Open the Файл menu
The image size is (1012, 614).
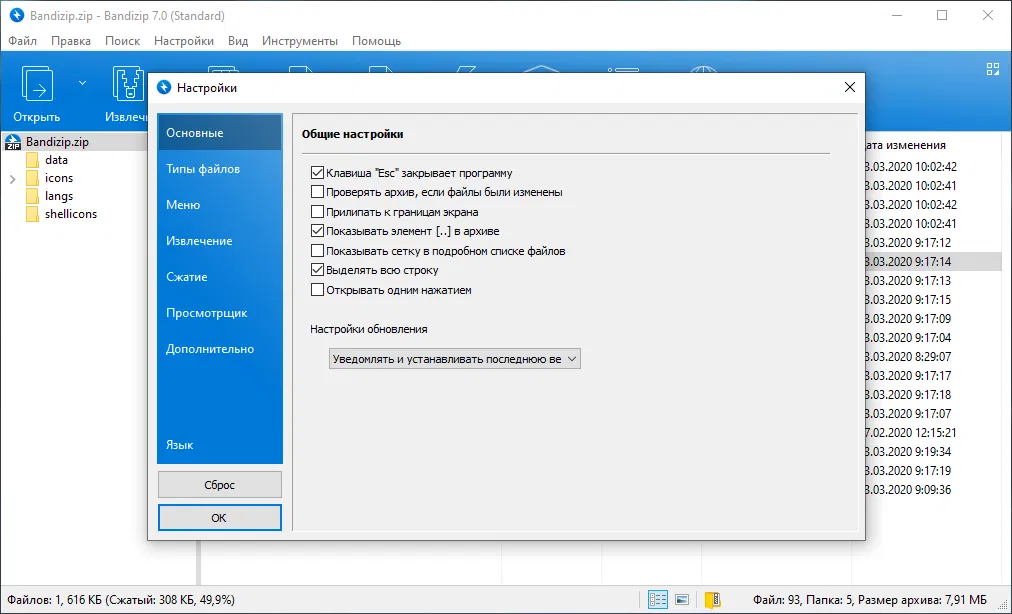23,41
